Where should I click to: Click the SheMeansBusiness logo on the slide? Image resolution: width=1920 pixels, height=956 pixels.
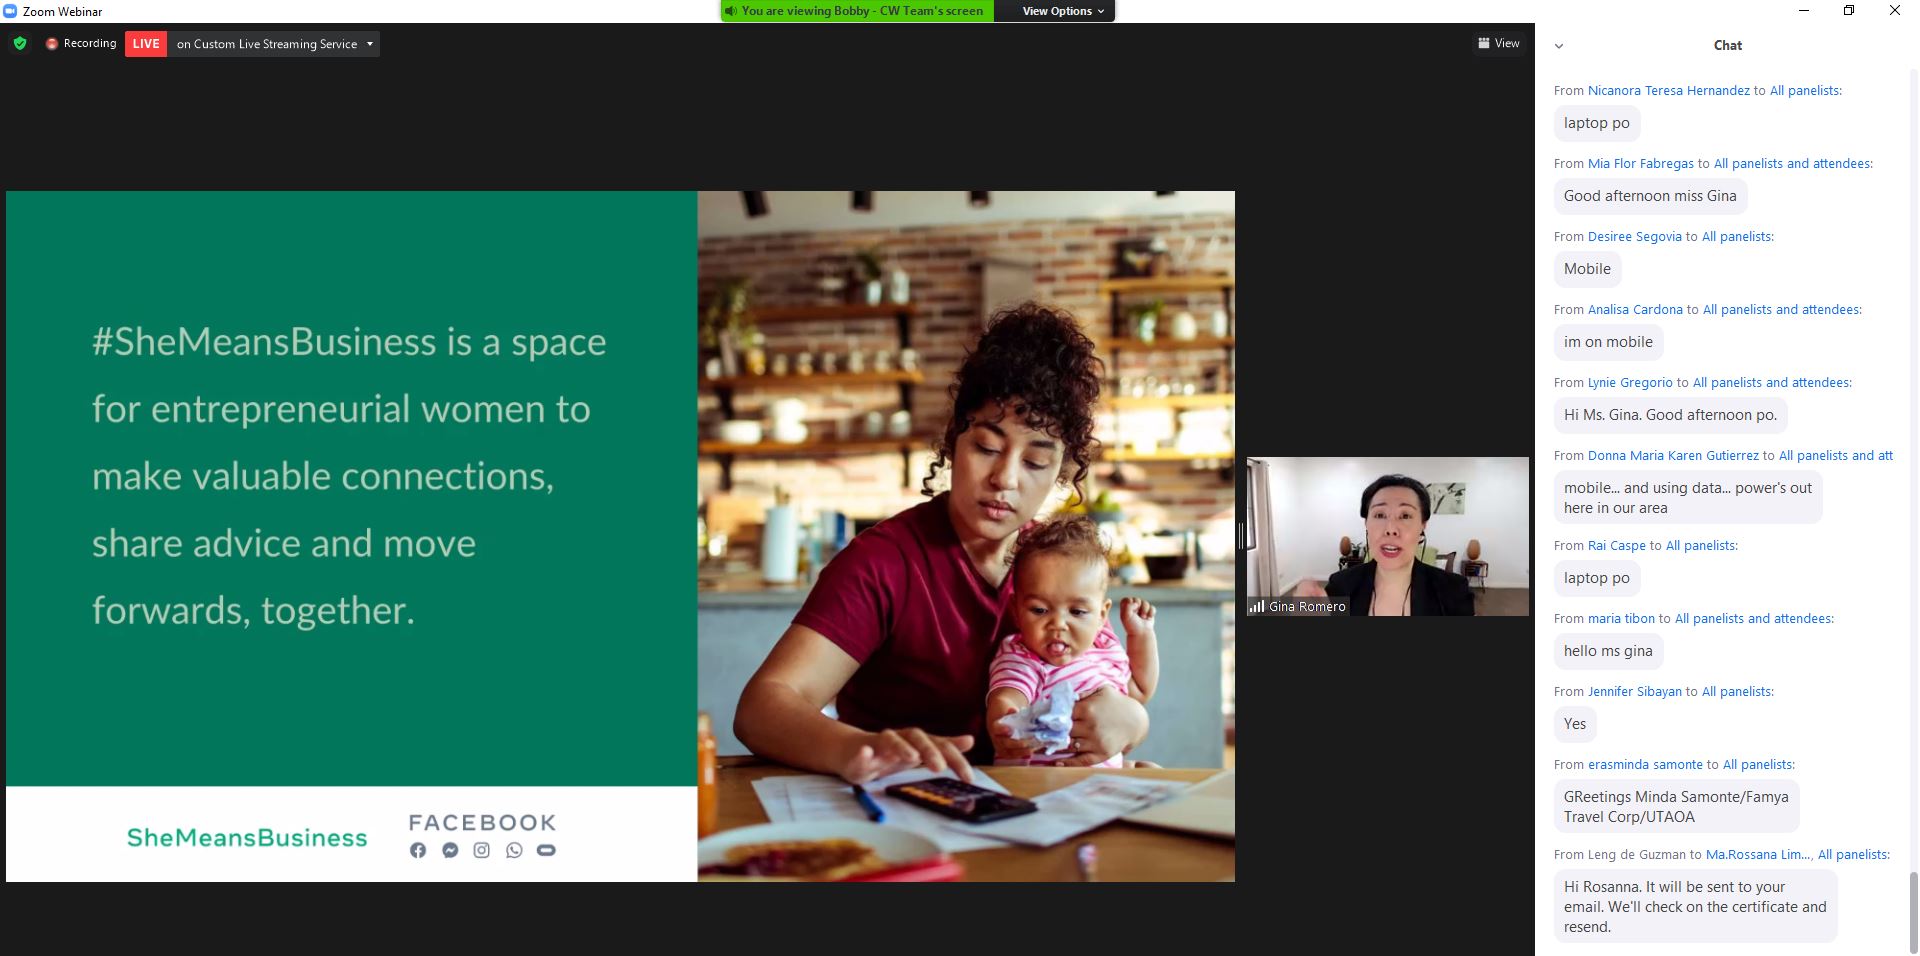[x=247, y=837]
